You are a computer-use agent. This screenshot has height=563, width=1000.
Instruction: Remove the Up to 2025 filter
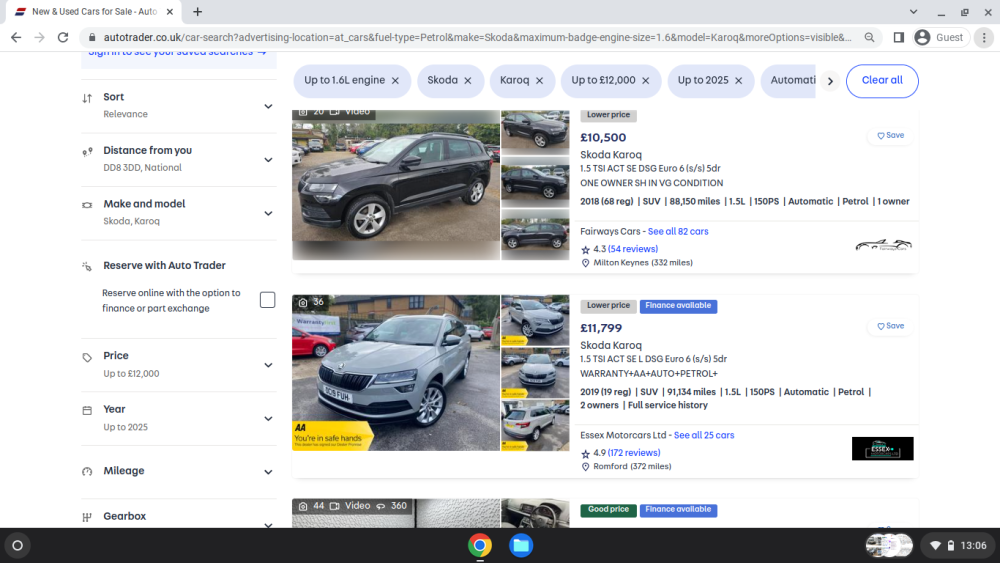739,81
